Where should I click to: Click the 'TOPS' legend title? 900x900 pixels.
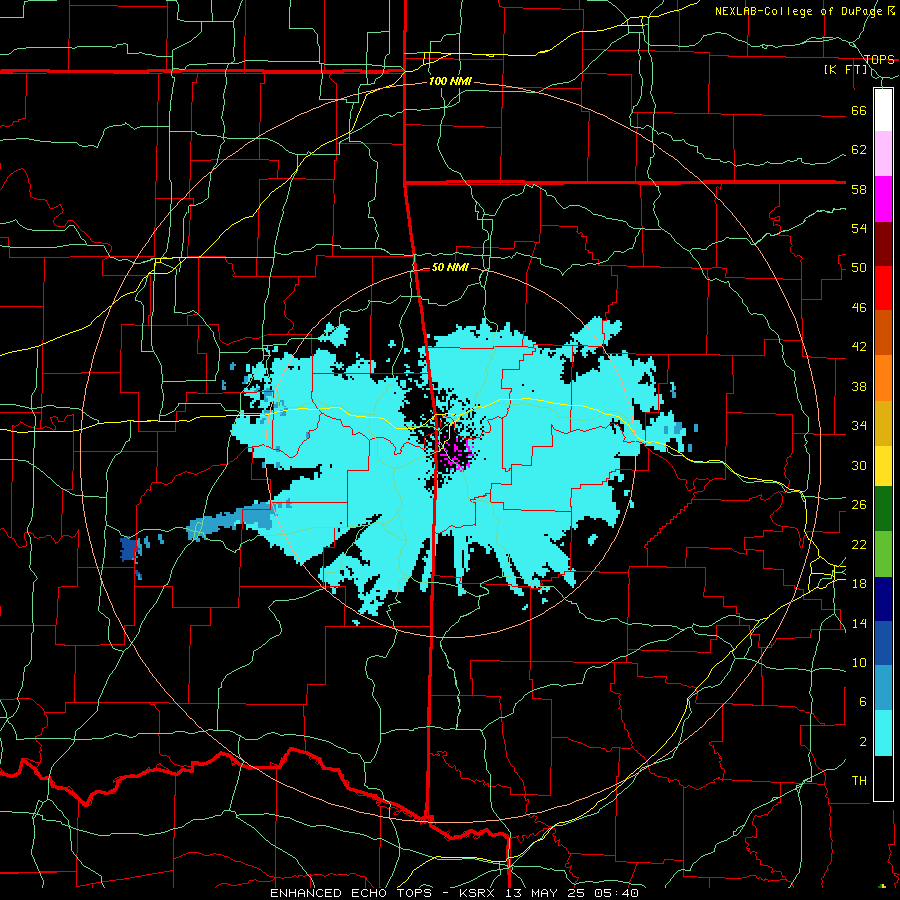coord(879,59)
